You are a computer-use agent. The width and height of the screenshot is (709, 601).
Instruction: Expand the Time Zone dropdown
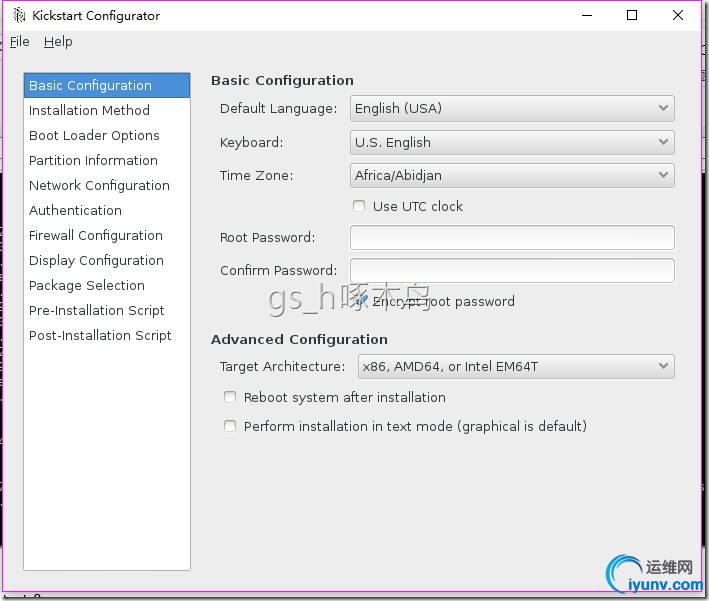tap(512, 175)
